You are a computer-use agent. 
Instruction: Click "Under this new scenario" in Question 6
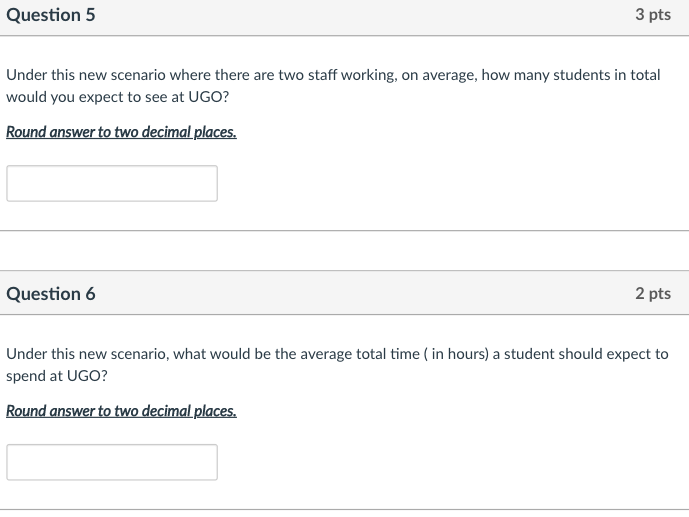(84, 354)
